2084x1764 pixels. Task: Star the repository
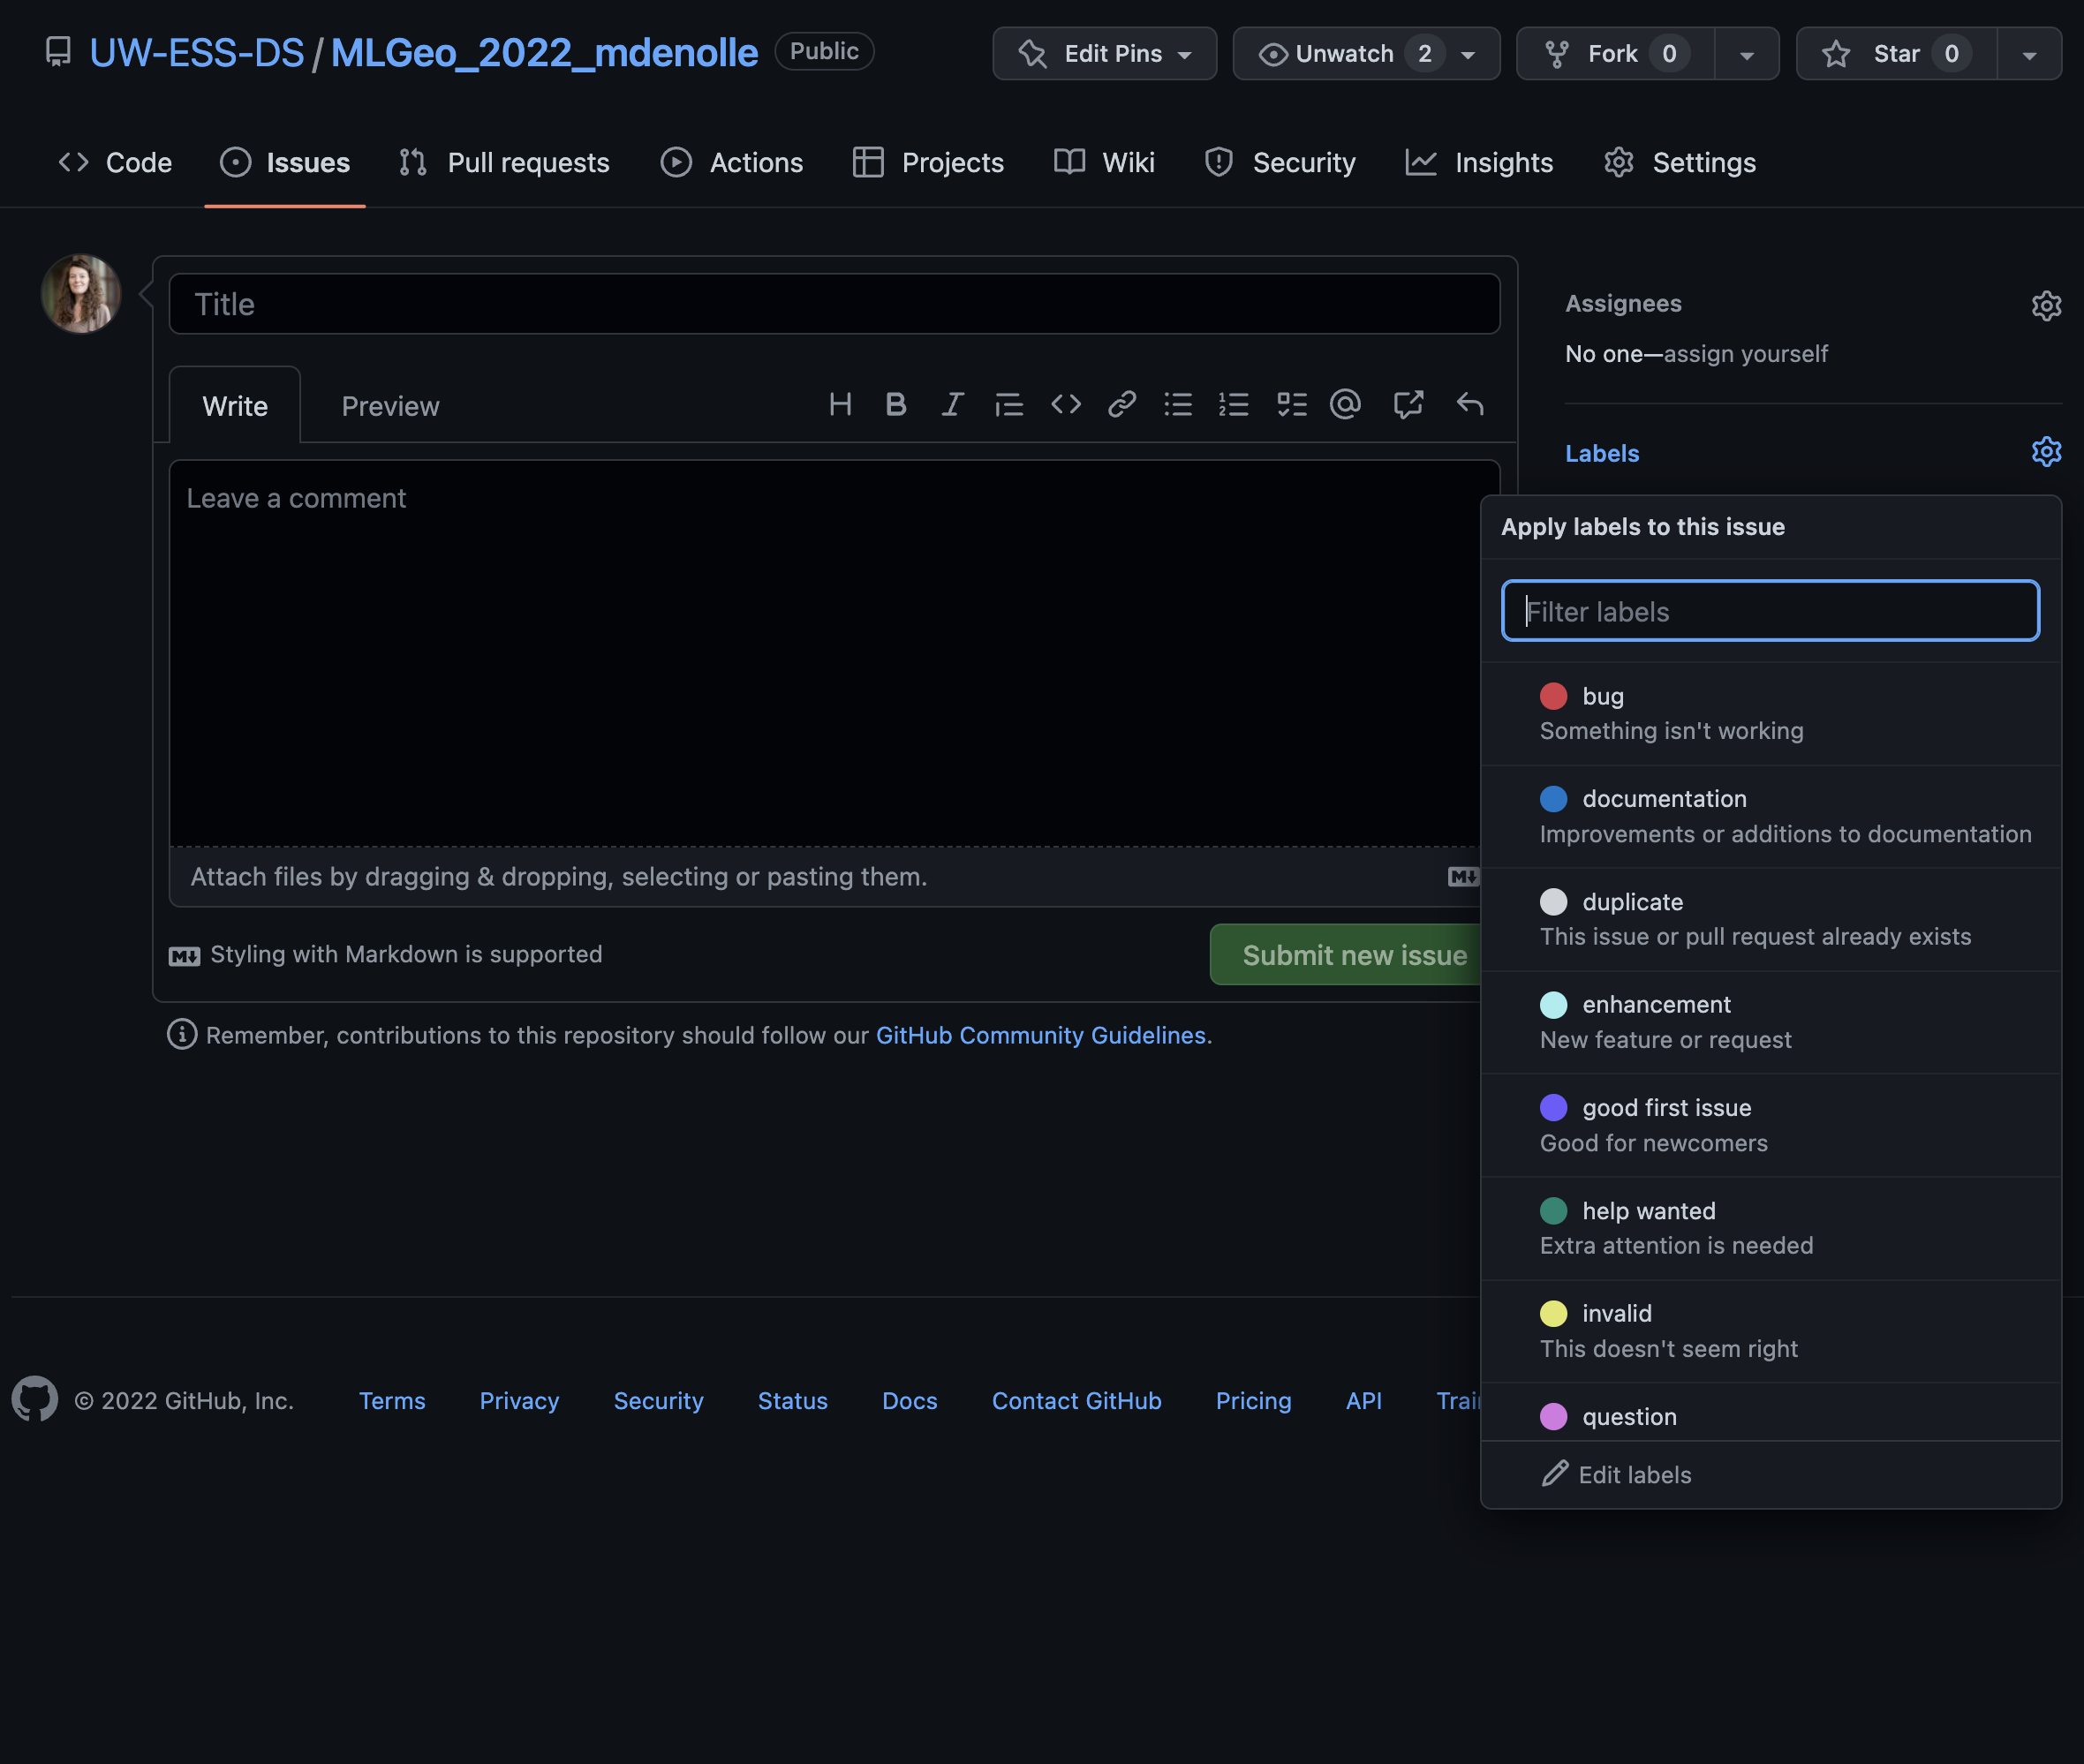click(1897, 53)
